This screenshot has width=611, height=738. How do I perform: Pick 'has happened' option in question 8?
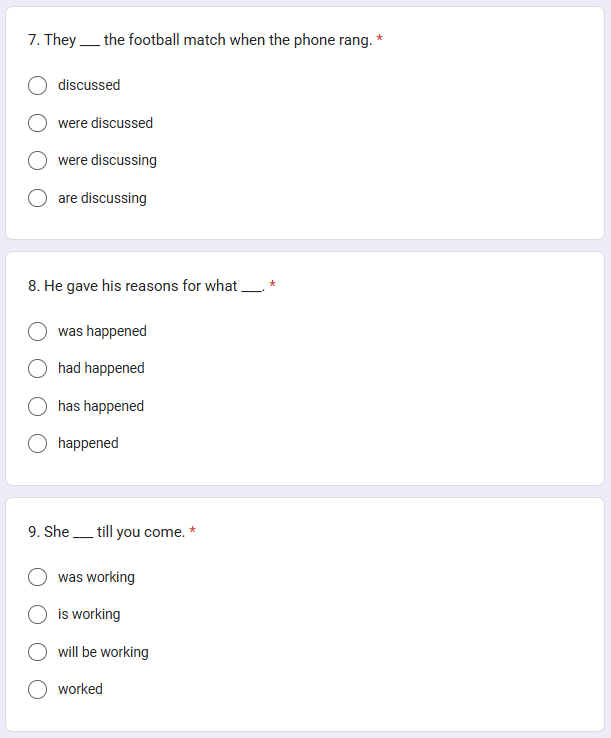click(38, 406)
